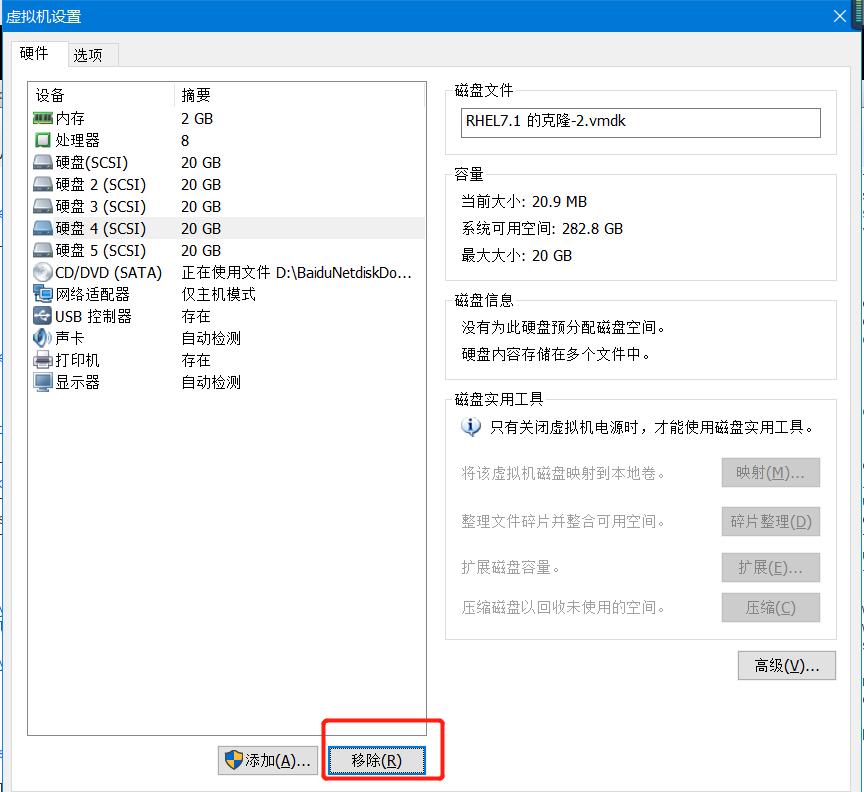This screenshot has width=864, height=792.
Task: Select the USB controller (USB 控制器) icon
Action: click(42, 316)
